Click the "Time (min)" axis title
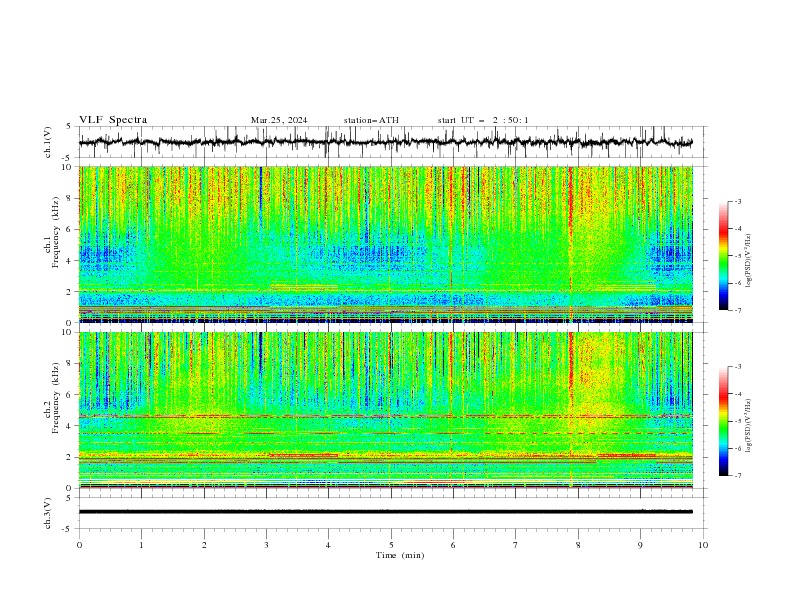The width and height of the screenshot is (792, 612). (x=400, y=555)
